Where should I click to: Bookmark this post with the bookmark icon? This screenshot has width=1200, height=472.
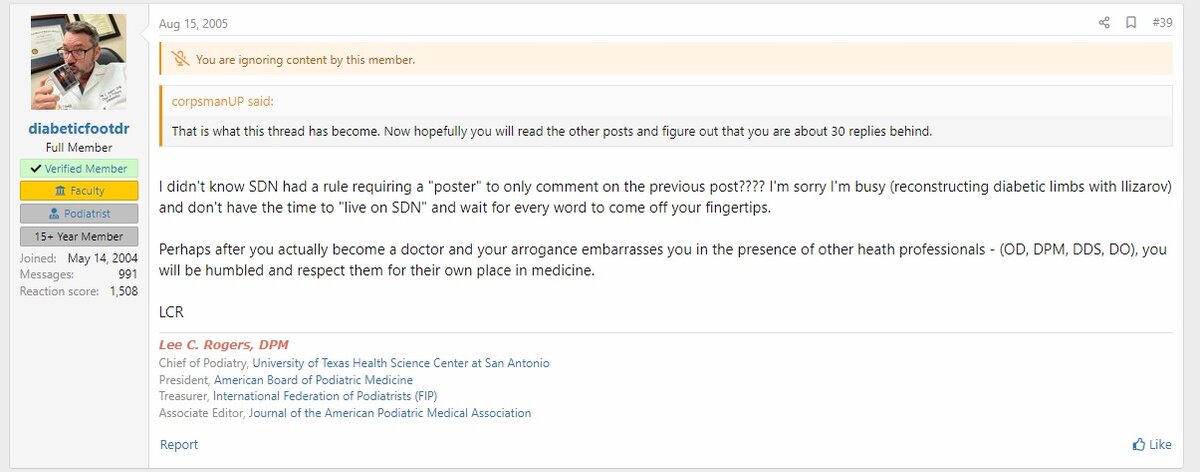coord(1131,22)
